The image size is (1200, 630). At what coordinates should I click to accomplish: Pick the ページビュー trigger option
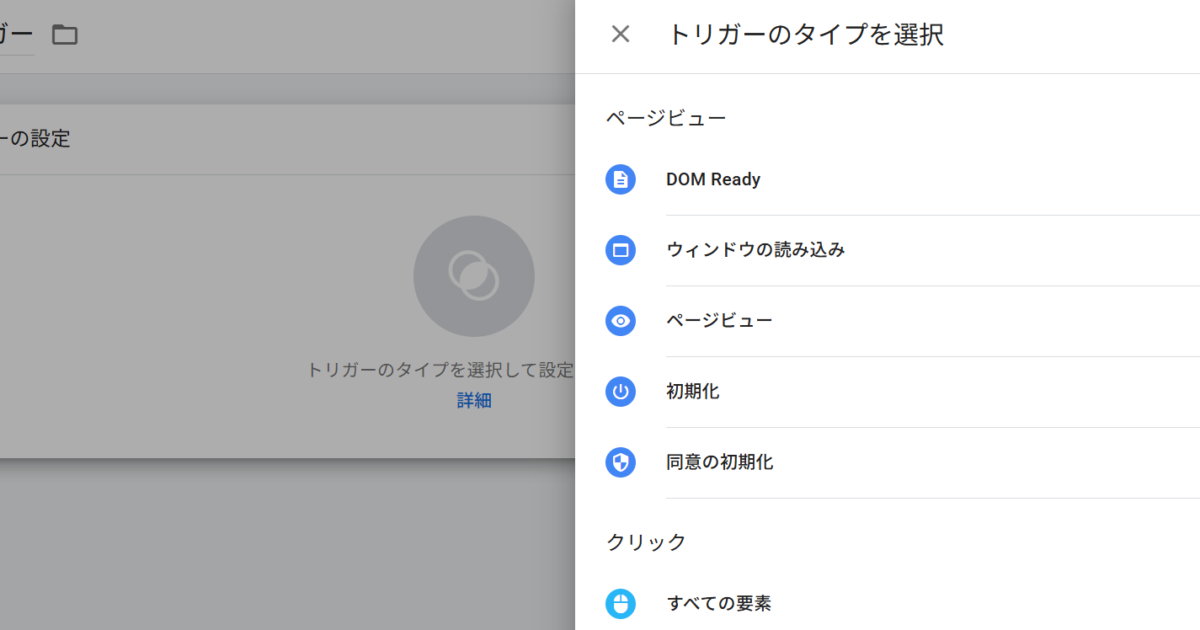pos(719,321)
